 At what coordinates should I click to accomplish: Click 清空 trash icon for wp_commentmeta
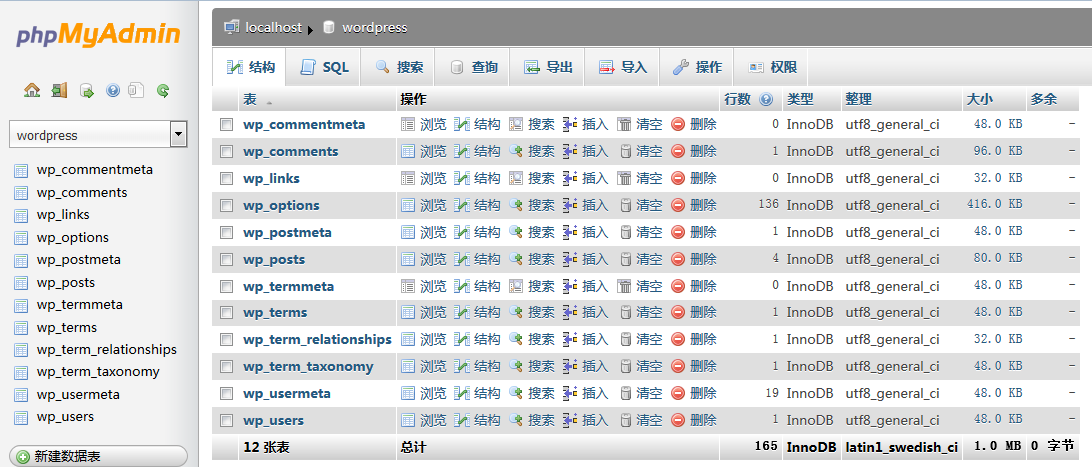coord(625,125)
